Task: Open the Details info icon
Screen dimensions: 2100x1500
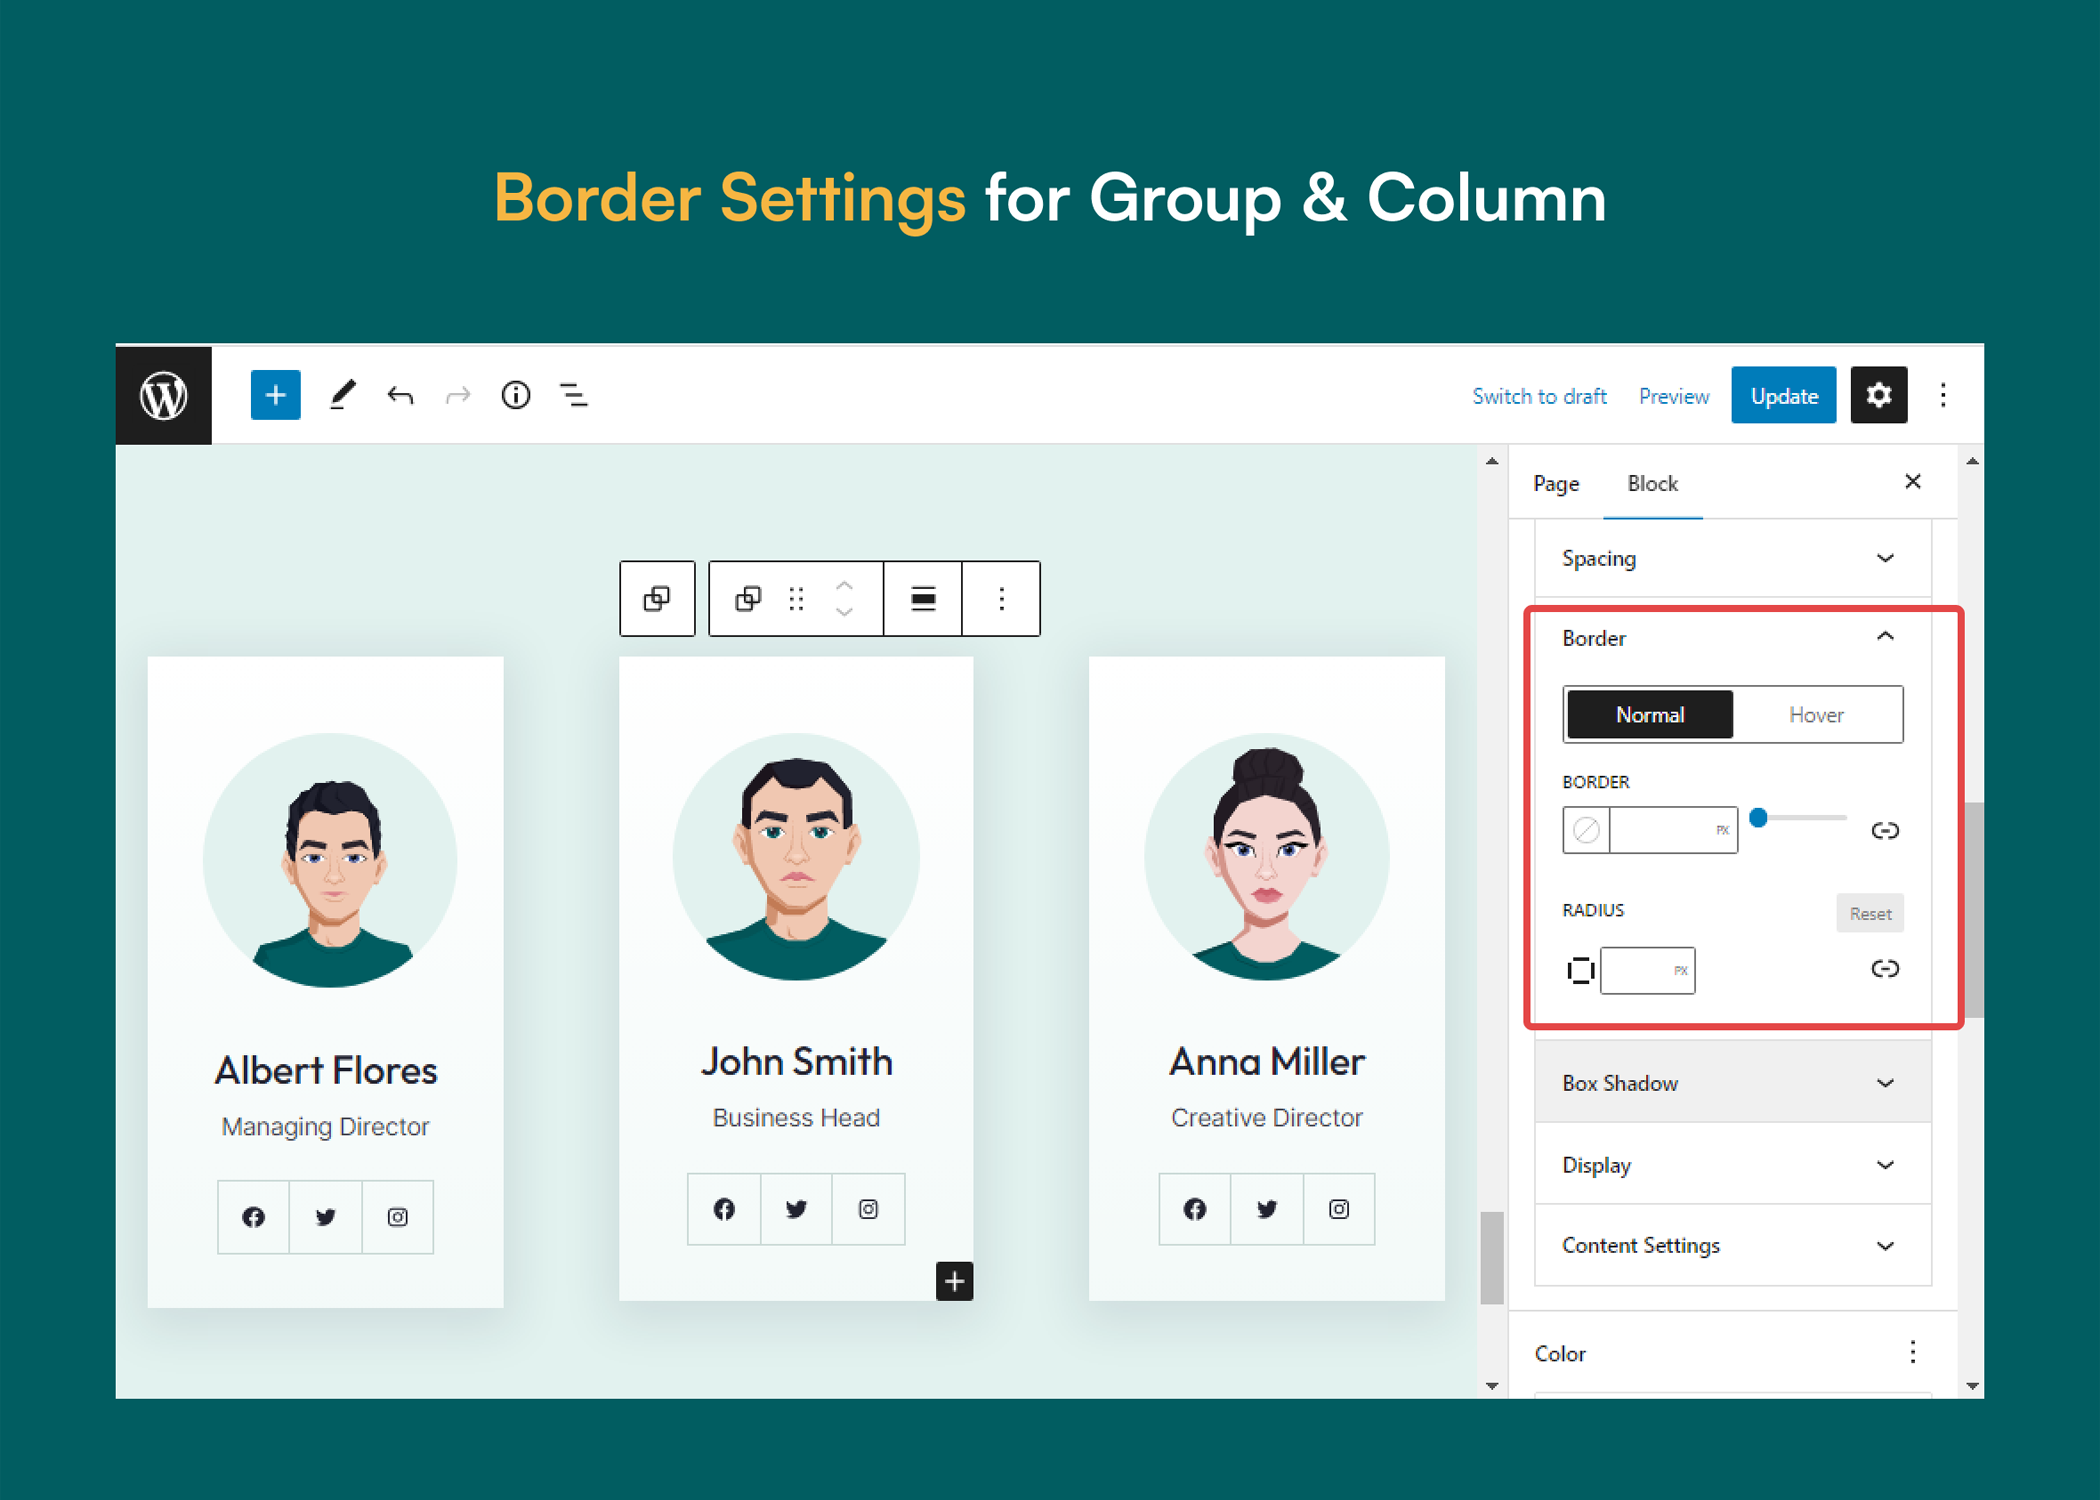Action: 516,396
